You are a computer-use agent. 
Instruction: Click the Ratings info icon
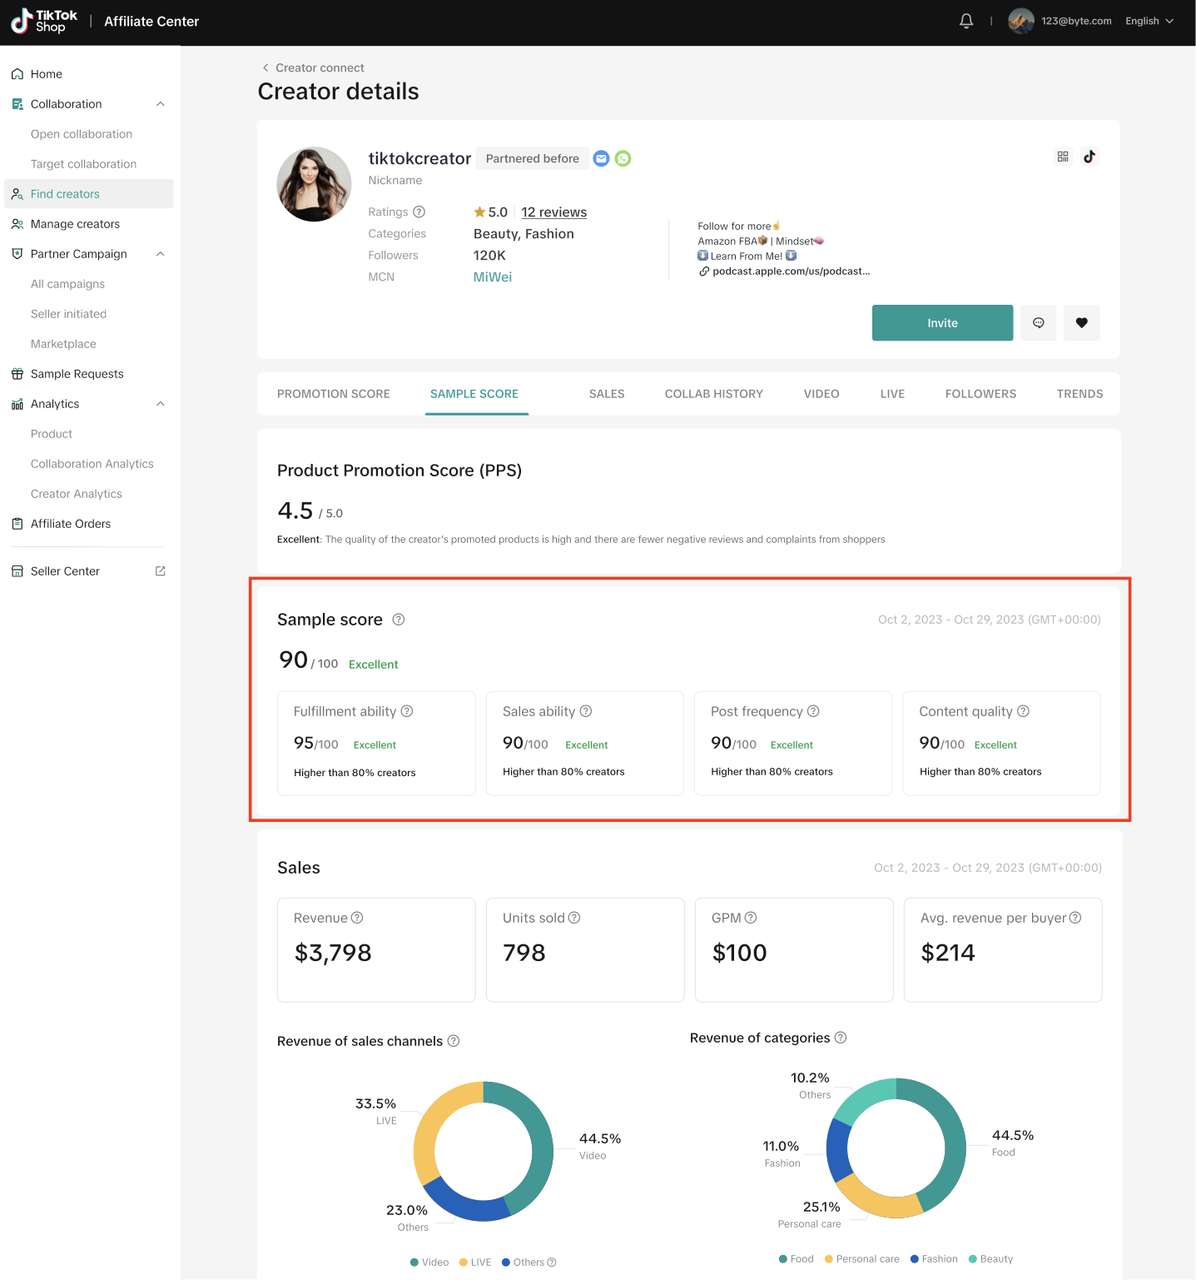(x=419, y=212)
